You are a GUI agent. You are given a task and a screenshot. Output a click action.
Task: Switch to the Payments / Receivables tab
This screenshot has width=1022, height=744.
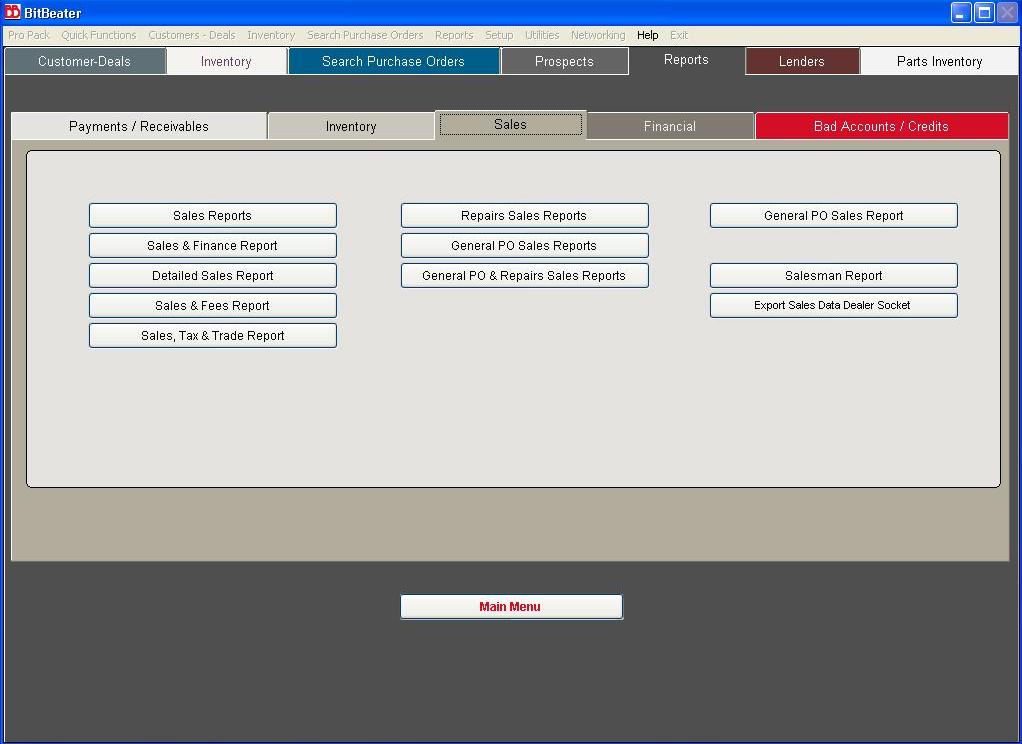138,126
